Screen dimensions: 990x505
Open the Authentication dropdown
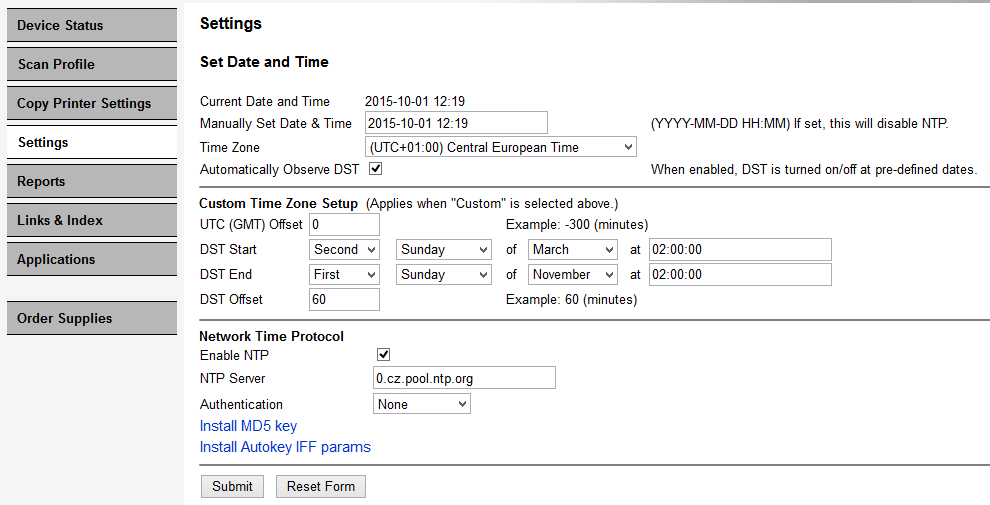[x=421, y=404]
